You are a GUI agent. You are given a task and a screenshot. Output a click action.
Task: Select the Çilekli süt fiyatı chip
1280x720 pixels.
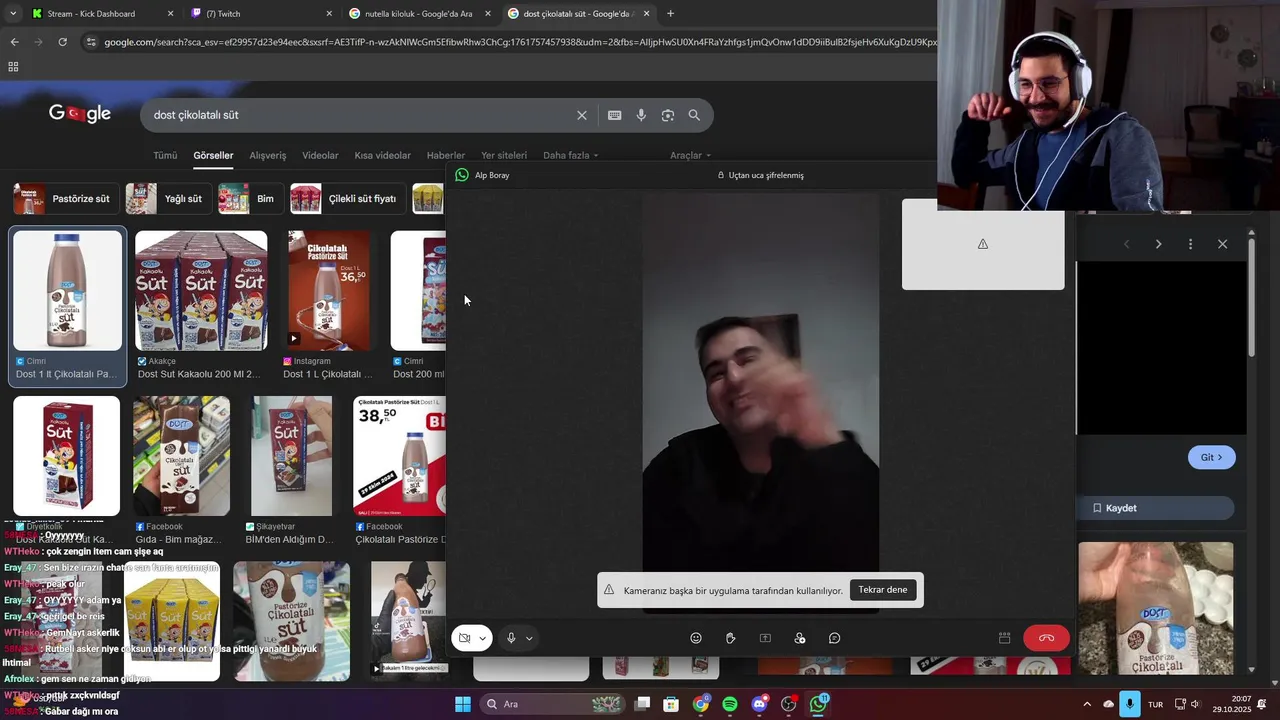click(347, 198)
